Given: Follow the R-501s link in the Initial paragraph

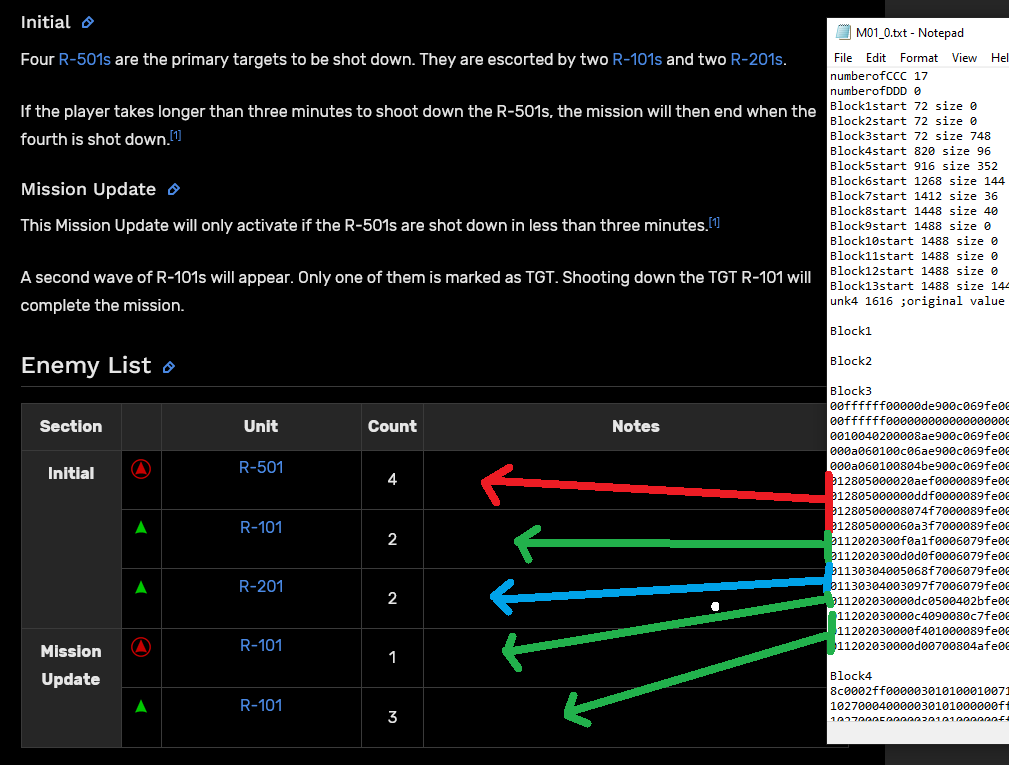Looking at the screenshot, I should (x=84, y=60).
